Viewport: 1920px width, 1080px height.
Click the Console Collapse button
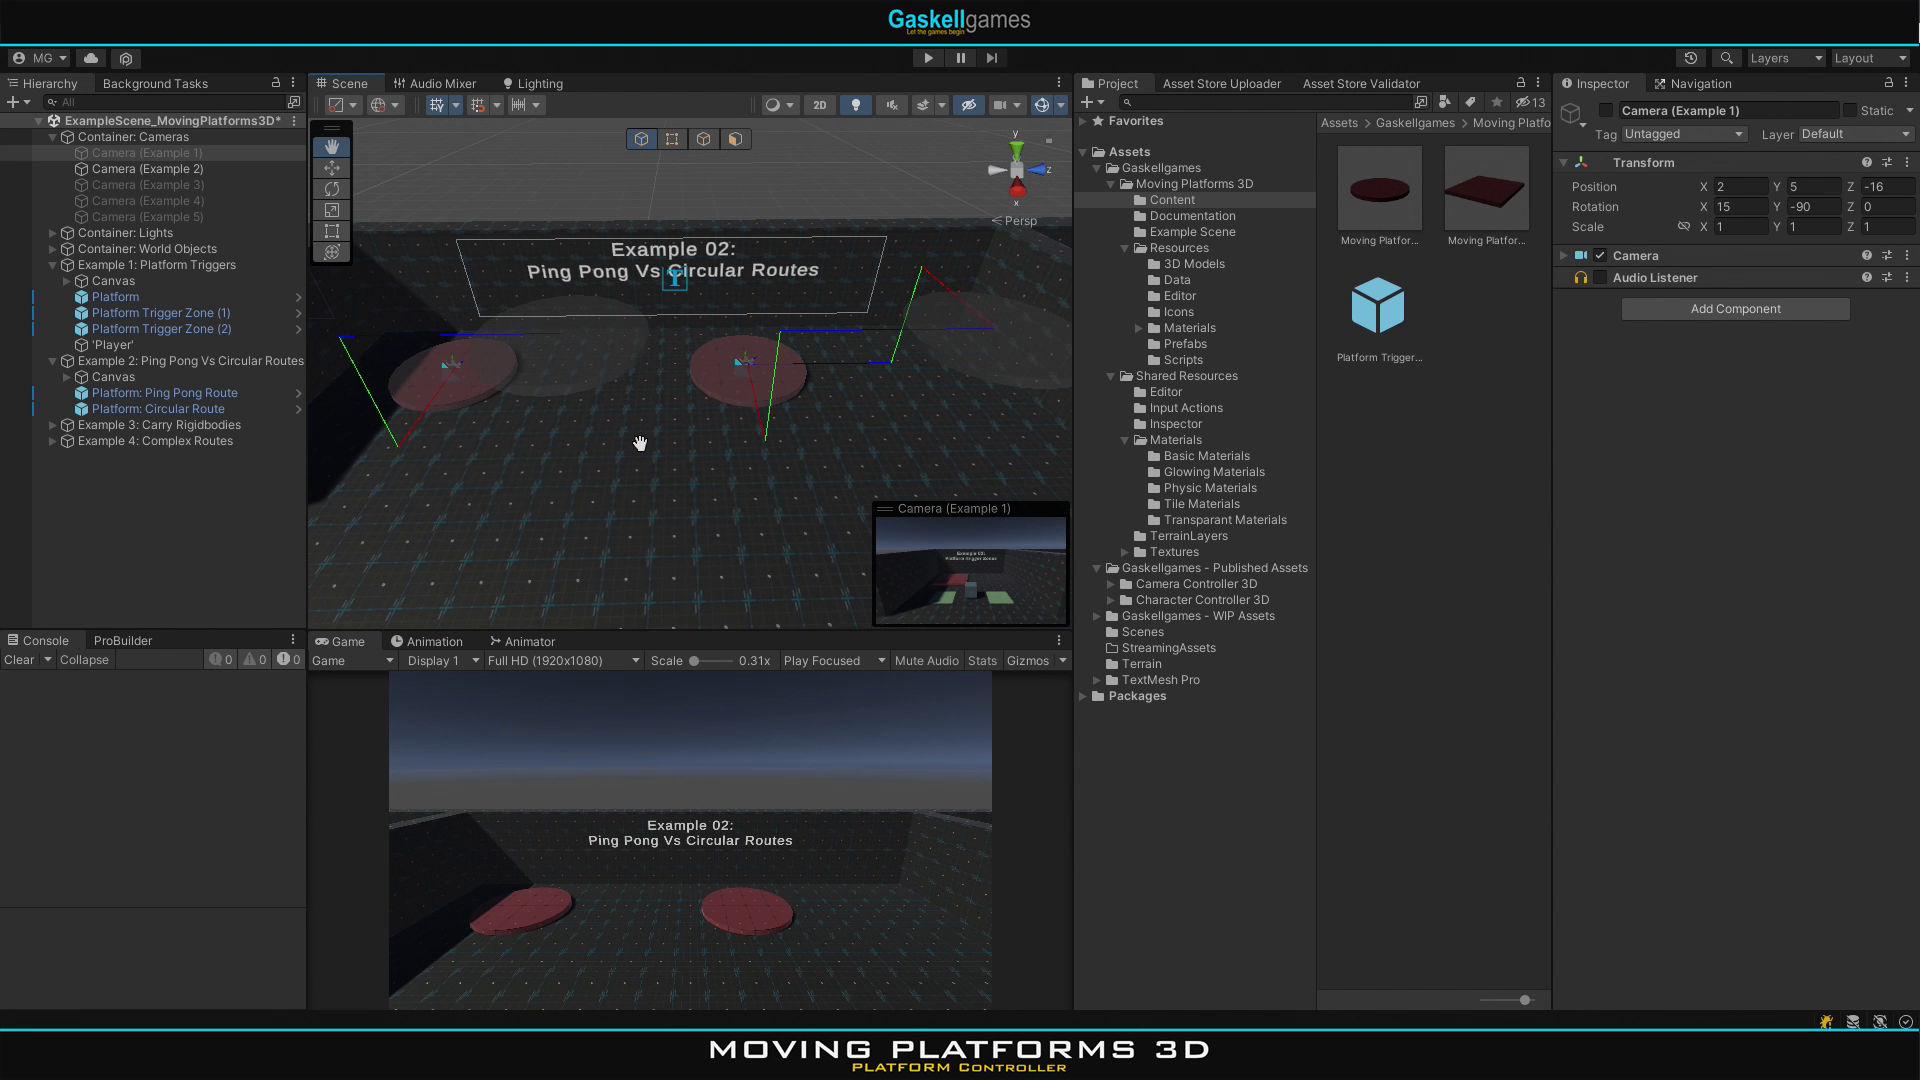click(84, 659)
